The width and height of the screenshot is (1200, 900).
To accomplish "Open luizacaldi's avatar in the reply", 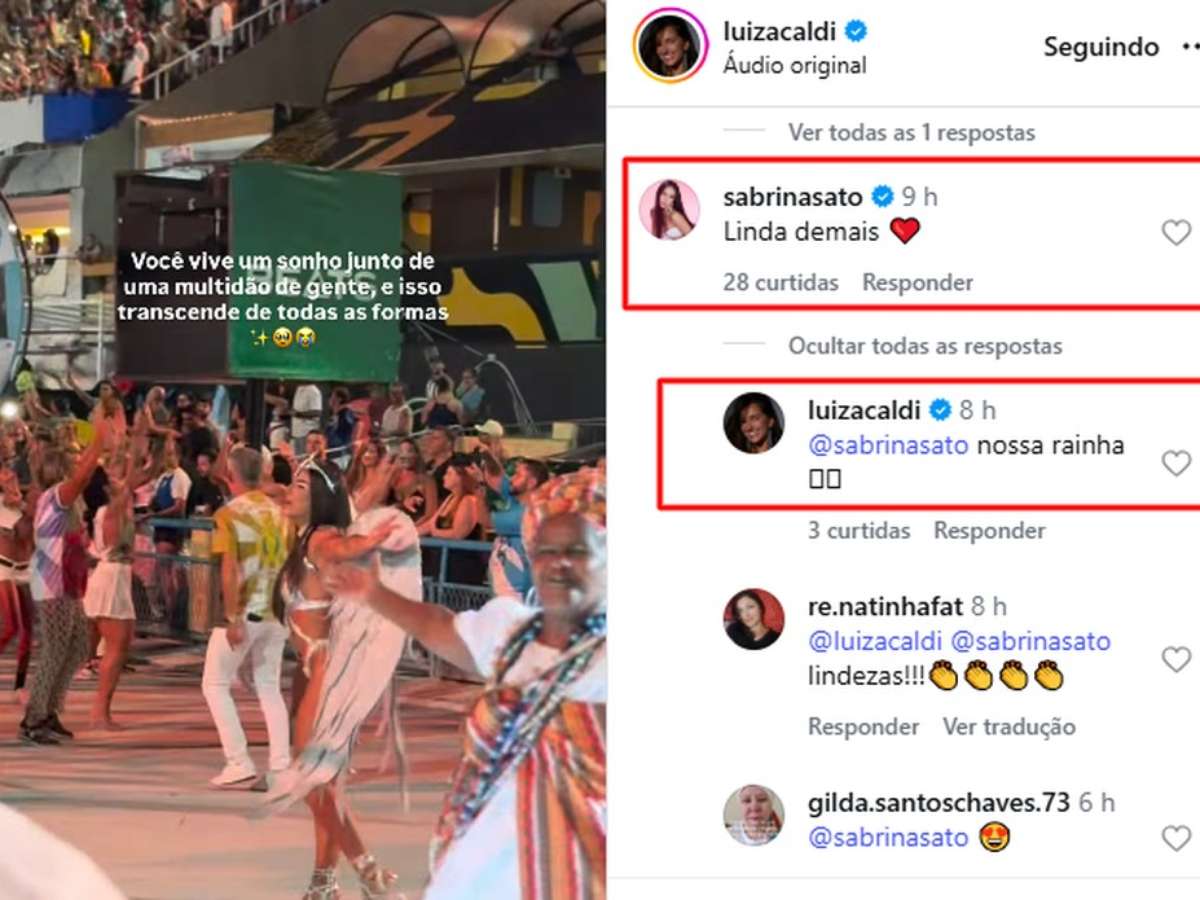I will click(753, 423).
